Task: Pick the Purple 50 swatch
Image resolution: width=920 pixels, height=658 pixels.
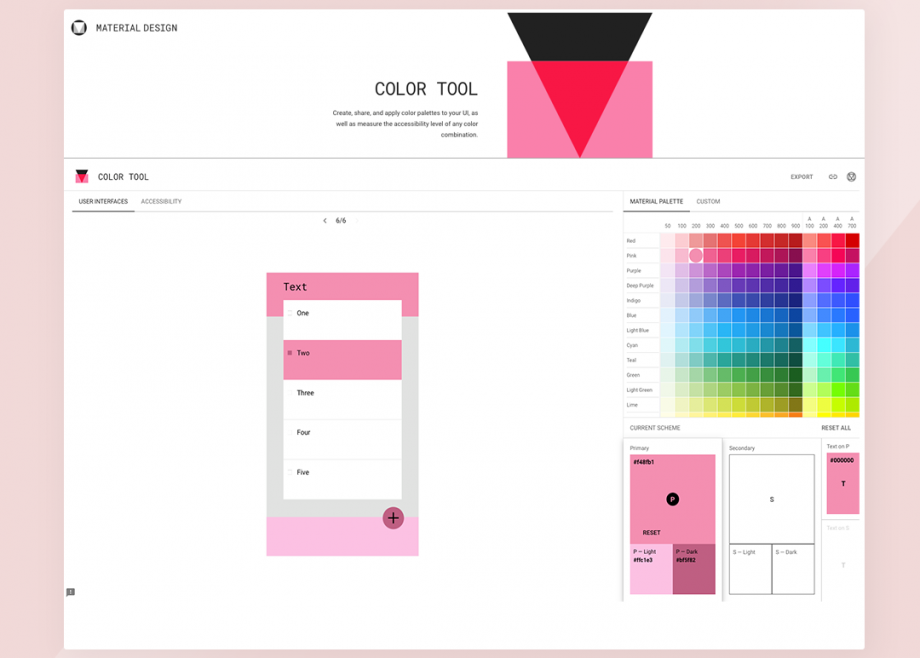Action: pyautogui.click(x=667, y=270)
